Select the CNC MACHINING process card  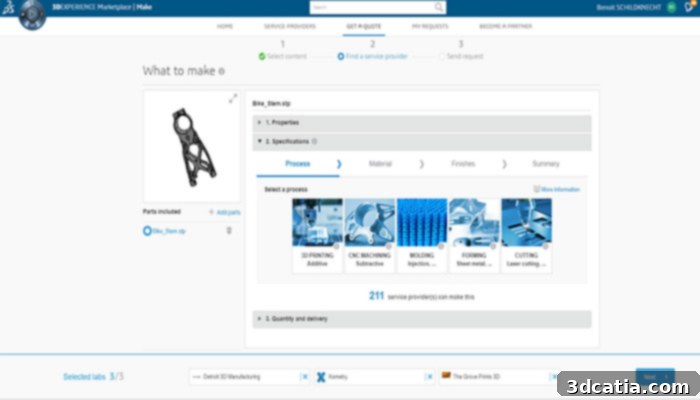tap(370, 235)
